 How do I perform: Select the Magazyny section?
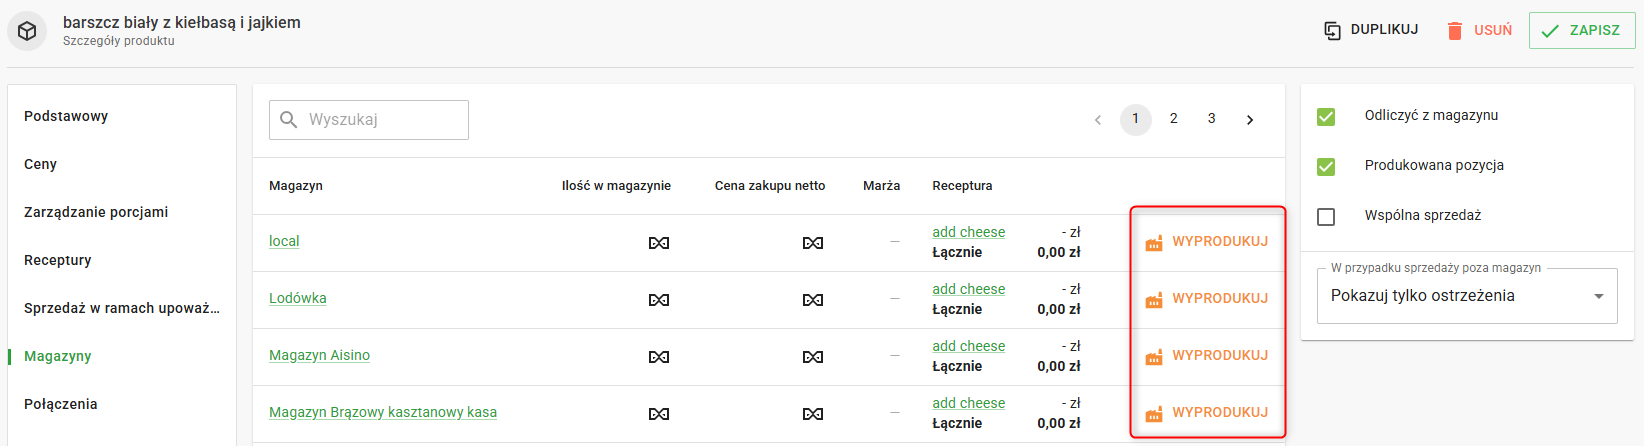pyautogui.click(x=58, y=356)
